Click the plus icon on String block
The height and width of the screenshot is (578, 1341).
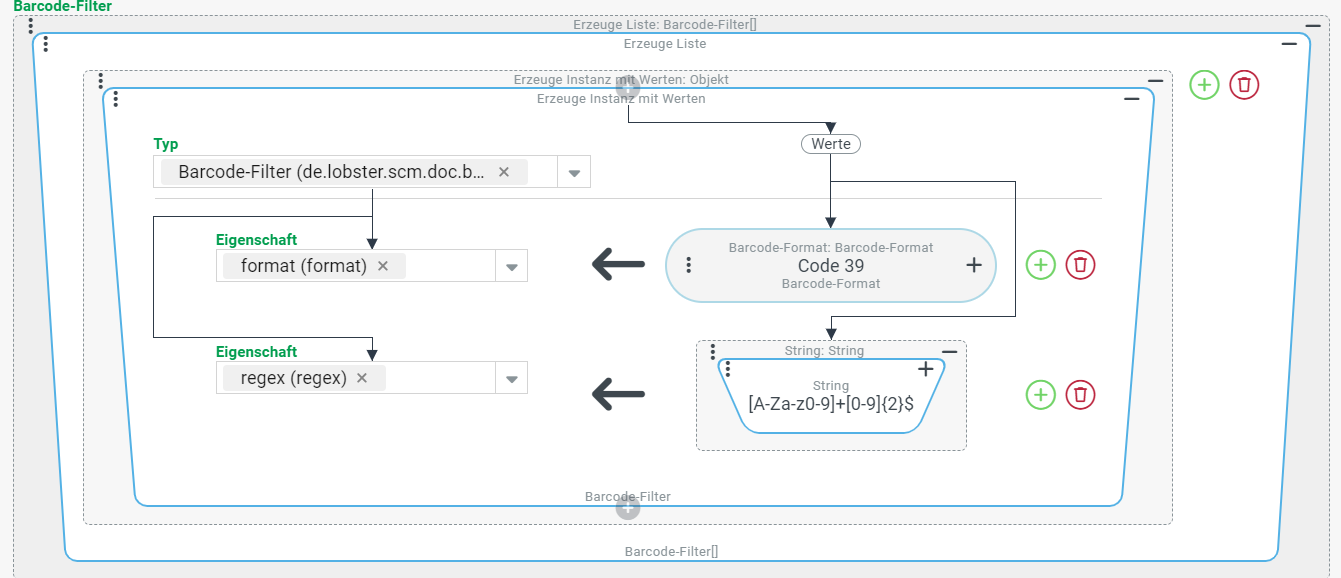tap(926, 369)
